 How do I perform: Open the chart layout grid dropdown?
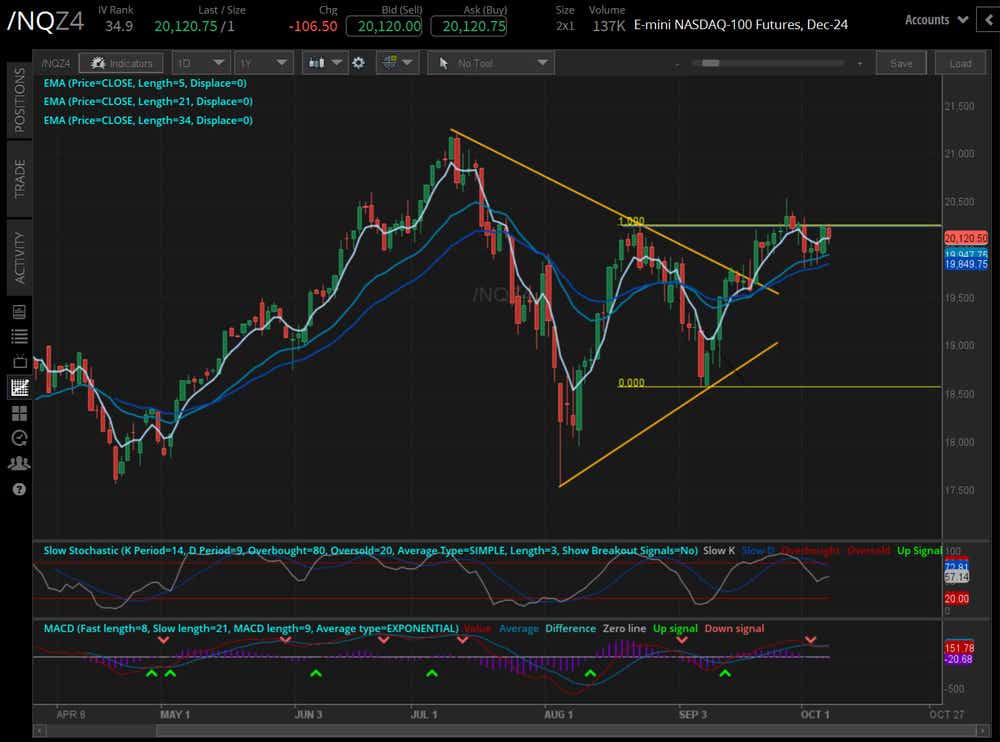click(397, 63)
